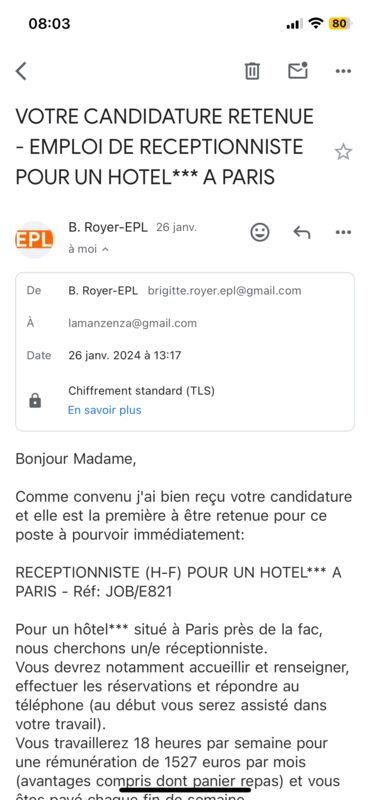Tap the encryption padlock icon
The image size is (370, 800).
point(35,401)
